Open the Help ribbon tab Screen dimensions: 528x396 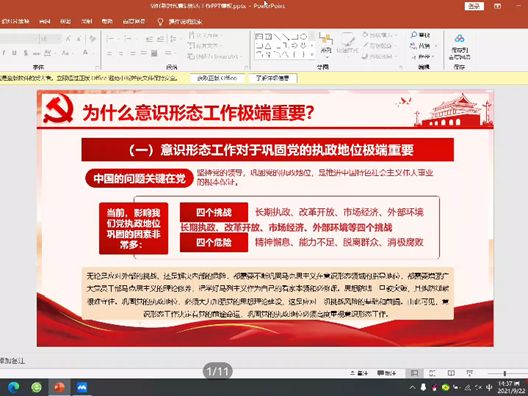(107, 21)
